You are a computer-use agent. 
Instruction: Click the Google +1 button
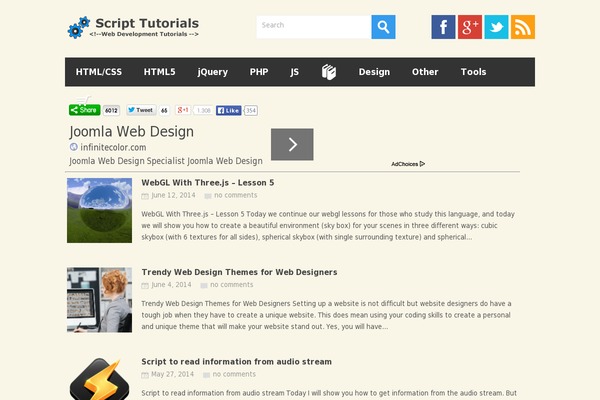pyautogui.click(x=183, y=110)
